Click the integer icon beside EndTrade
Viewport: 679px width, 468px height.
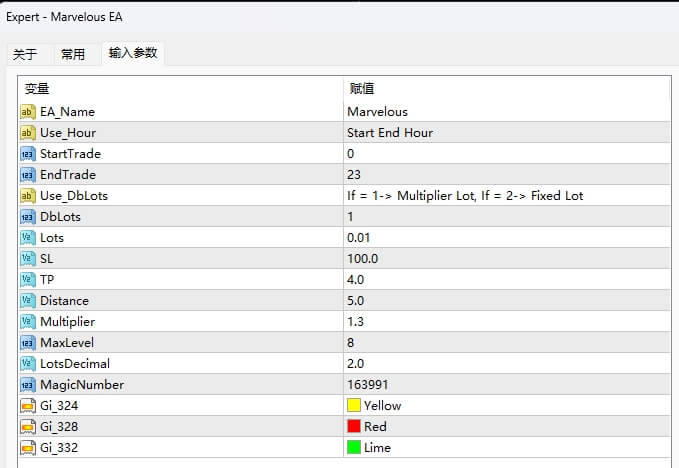[28, 175]
